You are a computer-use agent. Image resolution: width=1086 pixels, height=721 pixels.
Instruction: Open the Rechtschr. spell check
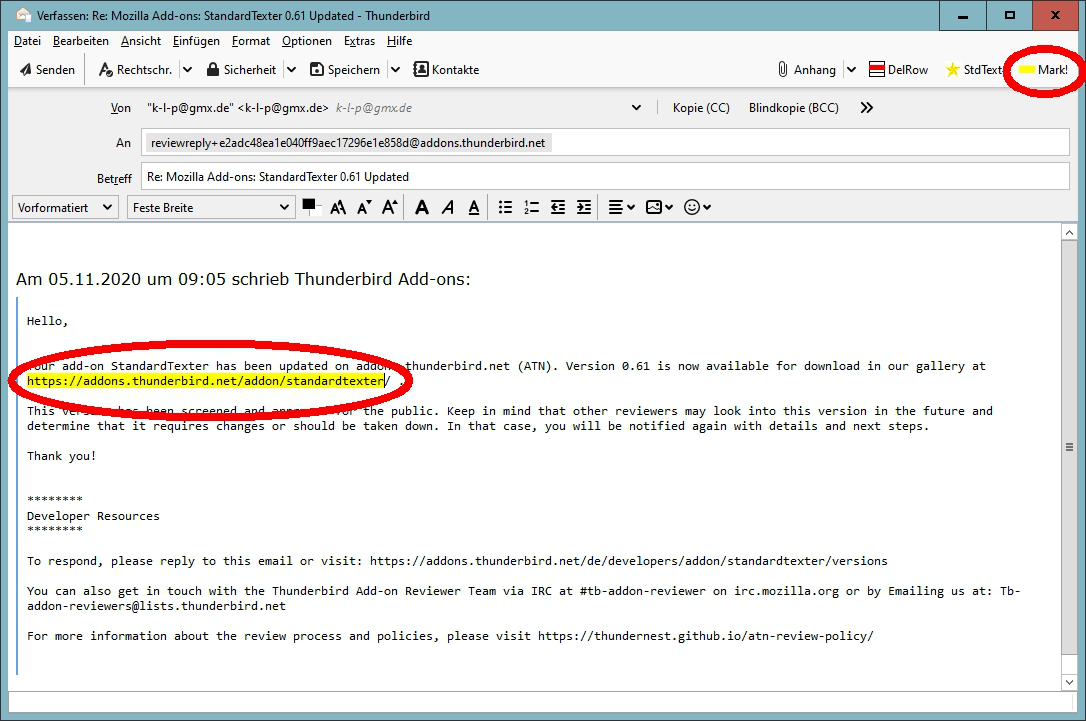136,69
